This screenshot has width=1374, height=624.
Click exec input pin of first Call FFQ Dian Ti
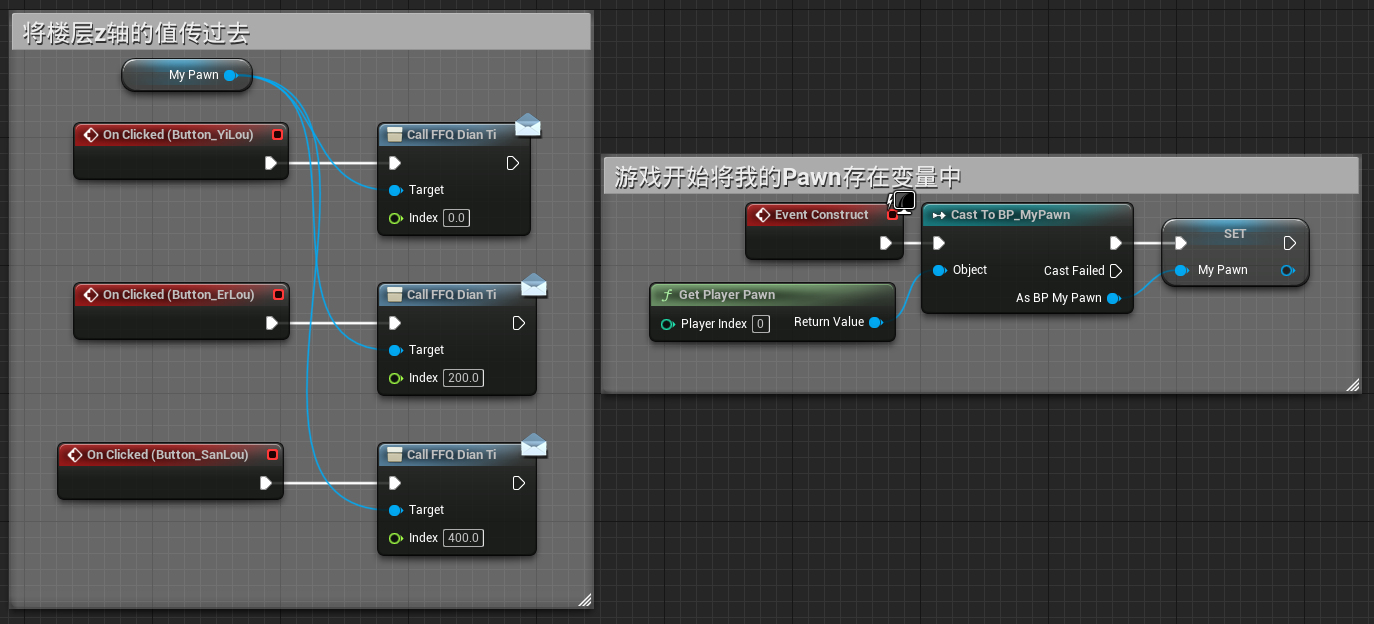click(395, 163)
